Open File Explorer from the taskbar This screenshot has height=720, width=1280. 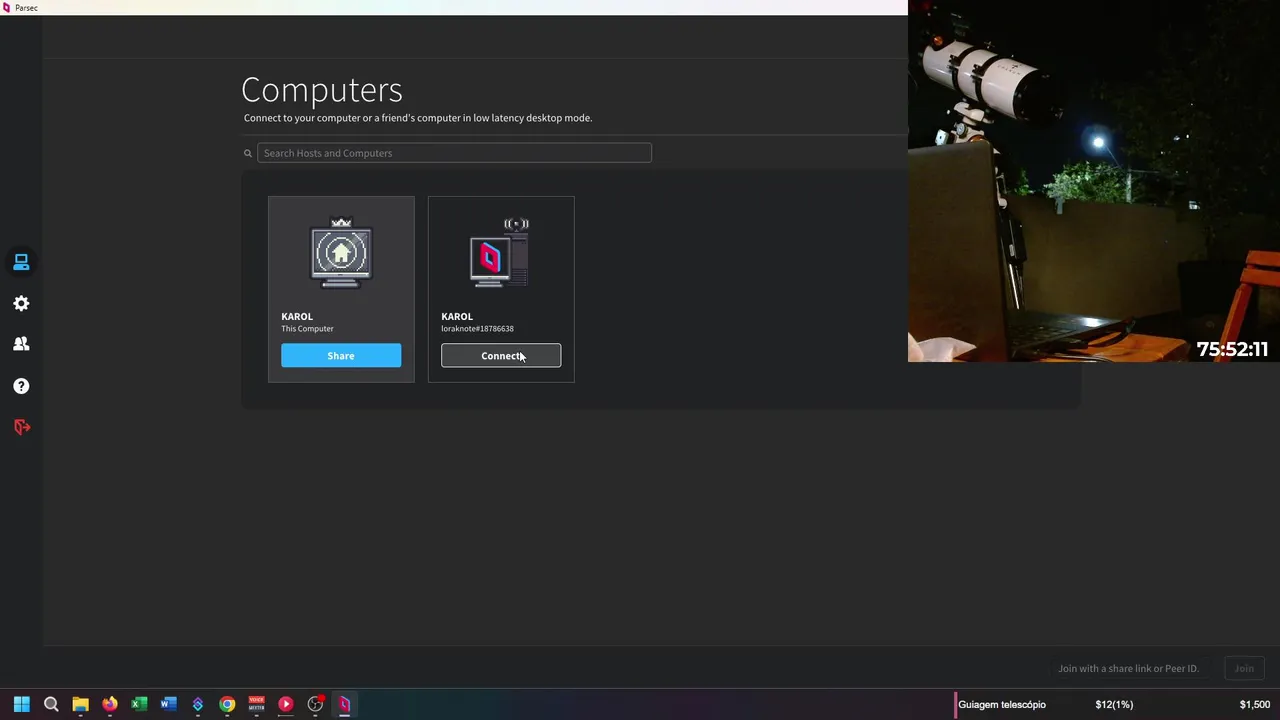coord(80,704)
